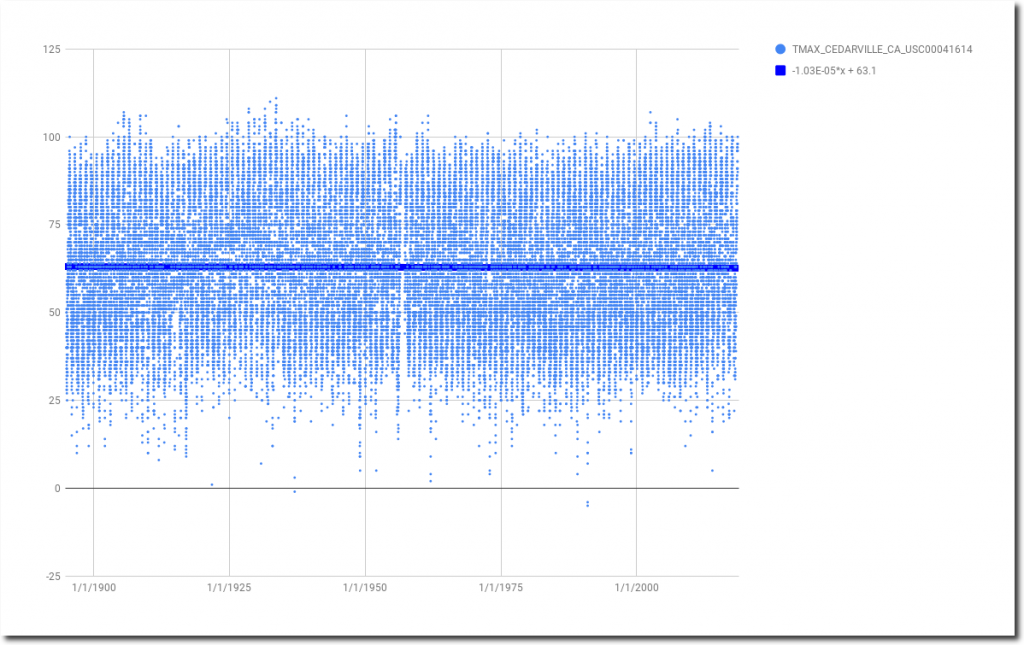Click the dark blue square trendline legend marker
This screenshot has width=1024, height=645.
pyautogui.click(x=780, y=71)
